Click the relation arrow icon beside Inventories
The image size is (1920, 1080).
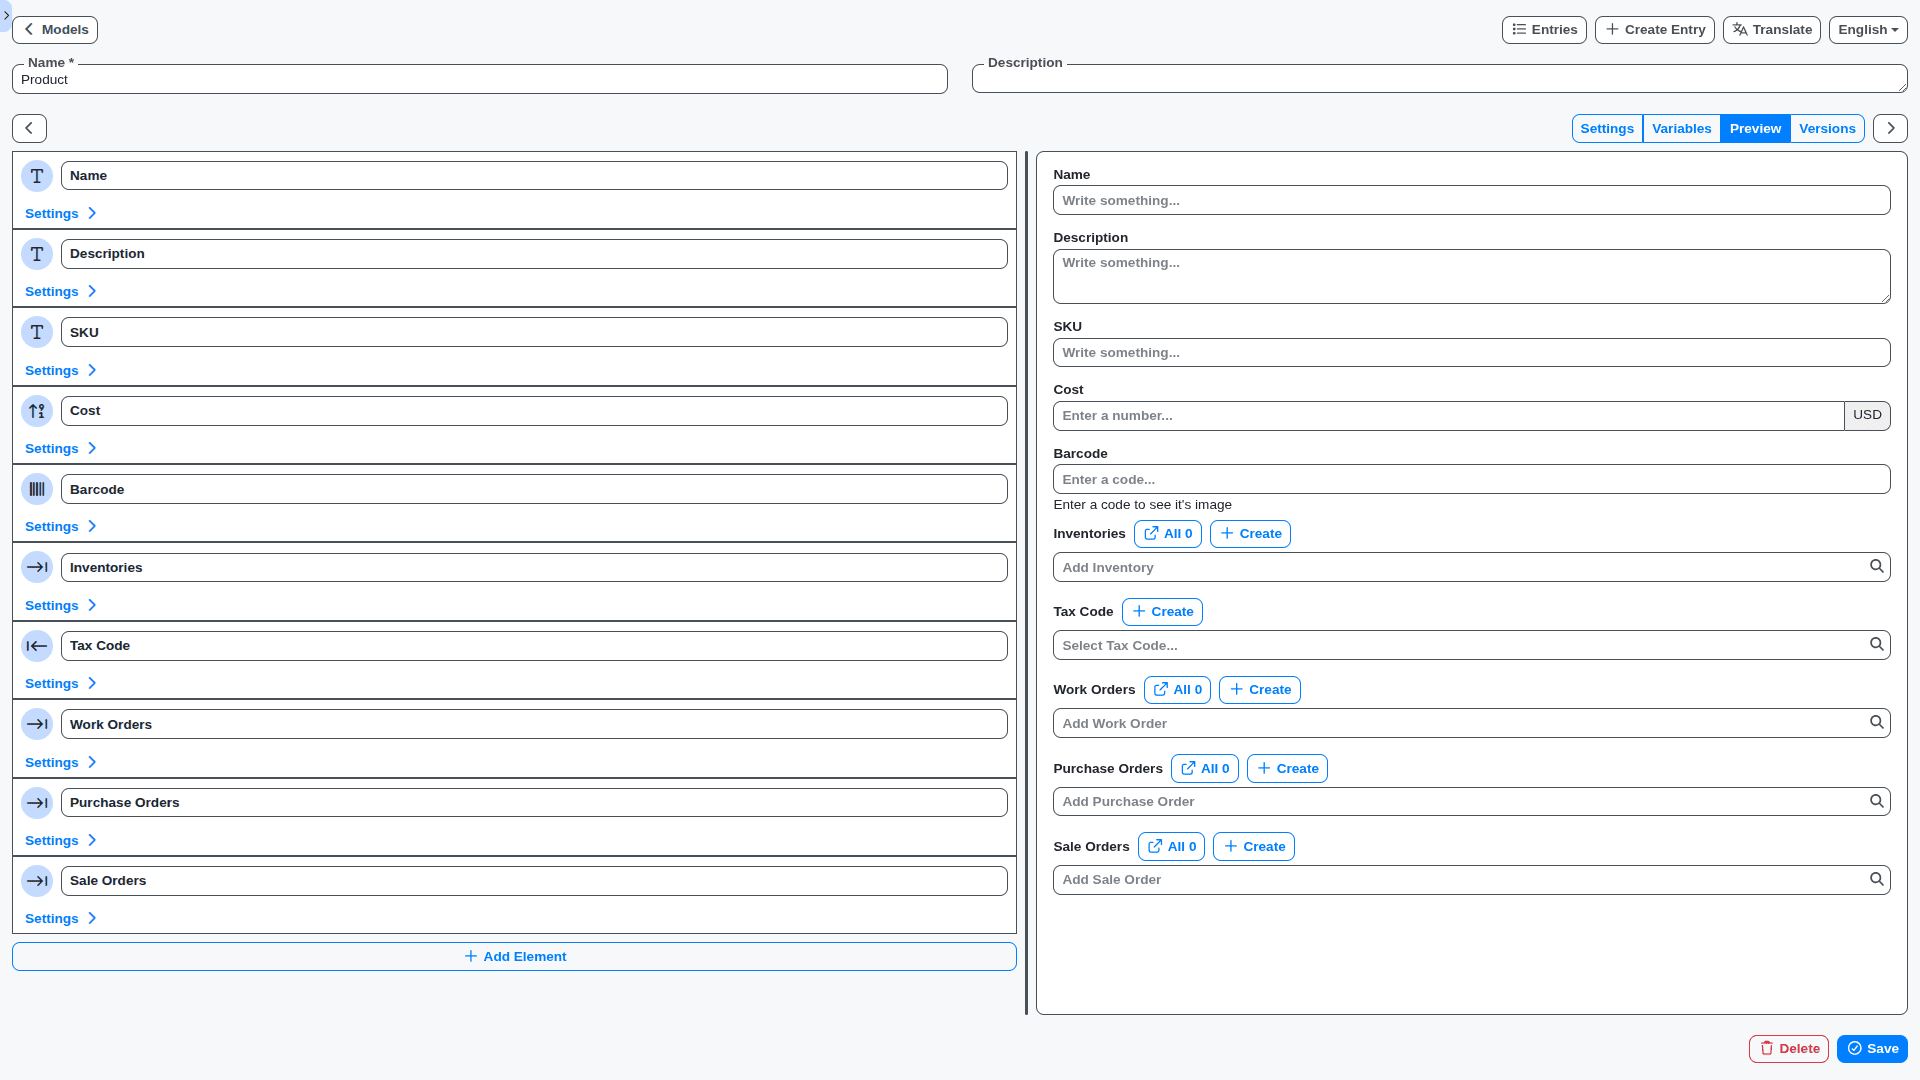[37, 567]
